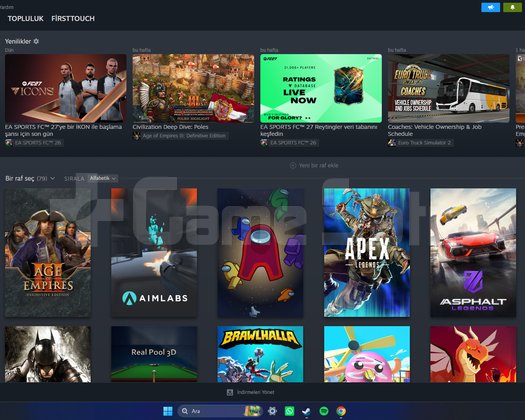This screenshot has width=525, height=420.
Task: Expand the Bir raf seç dropdown
Action: (29, 179)
